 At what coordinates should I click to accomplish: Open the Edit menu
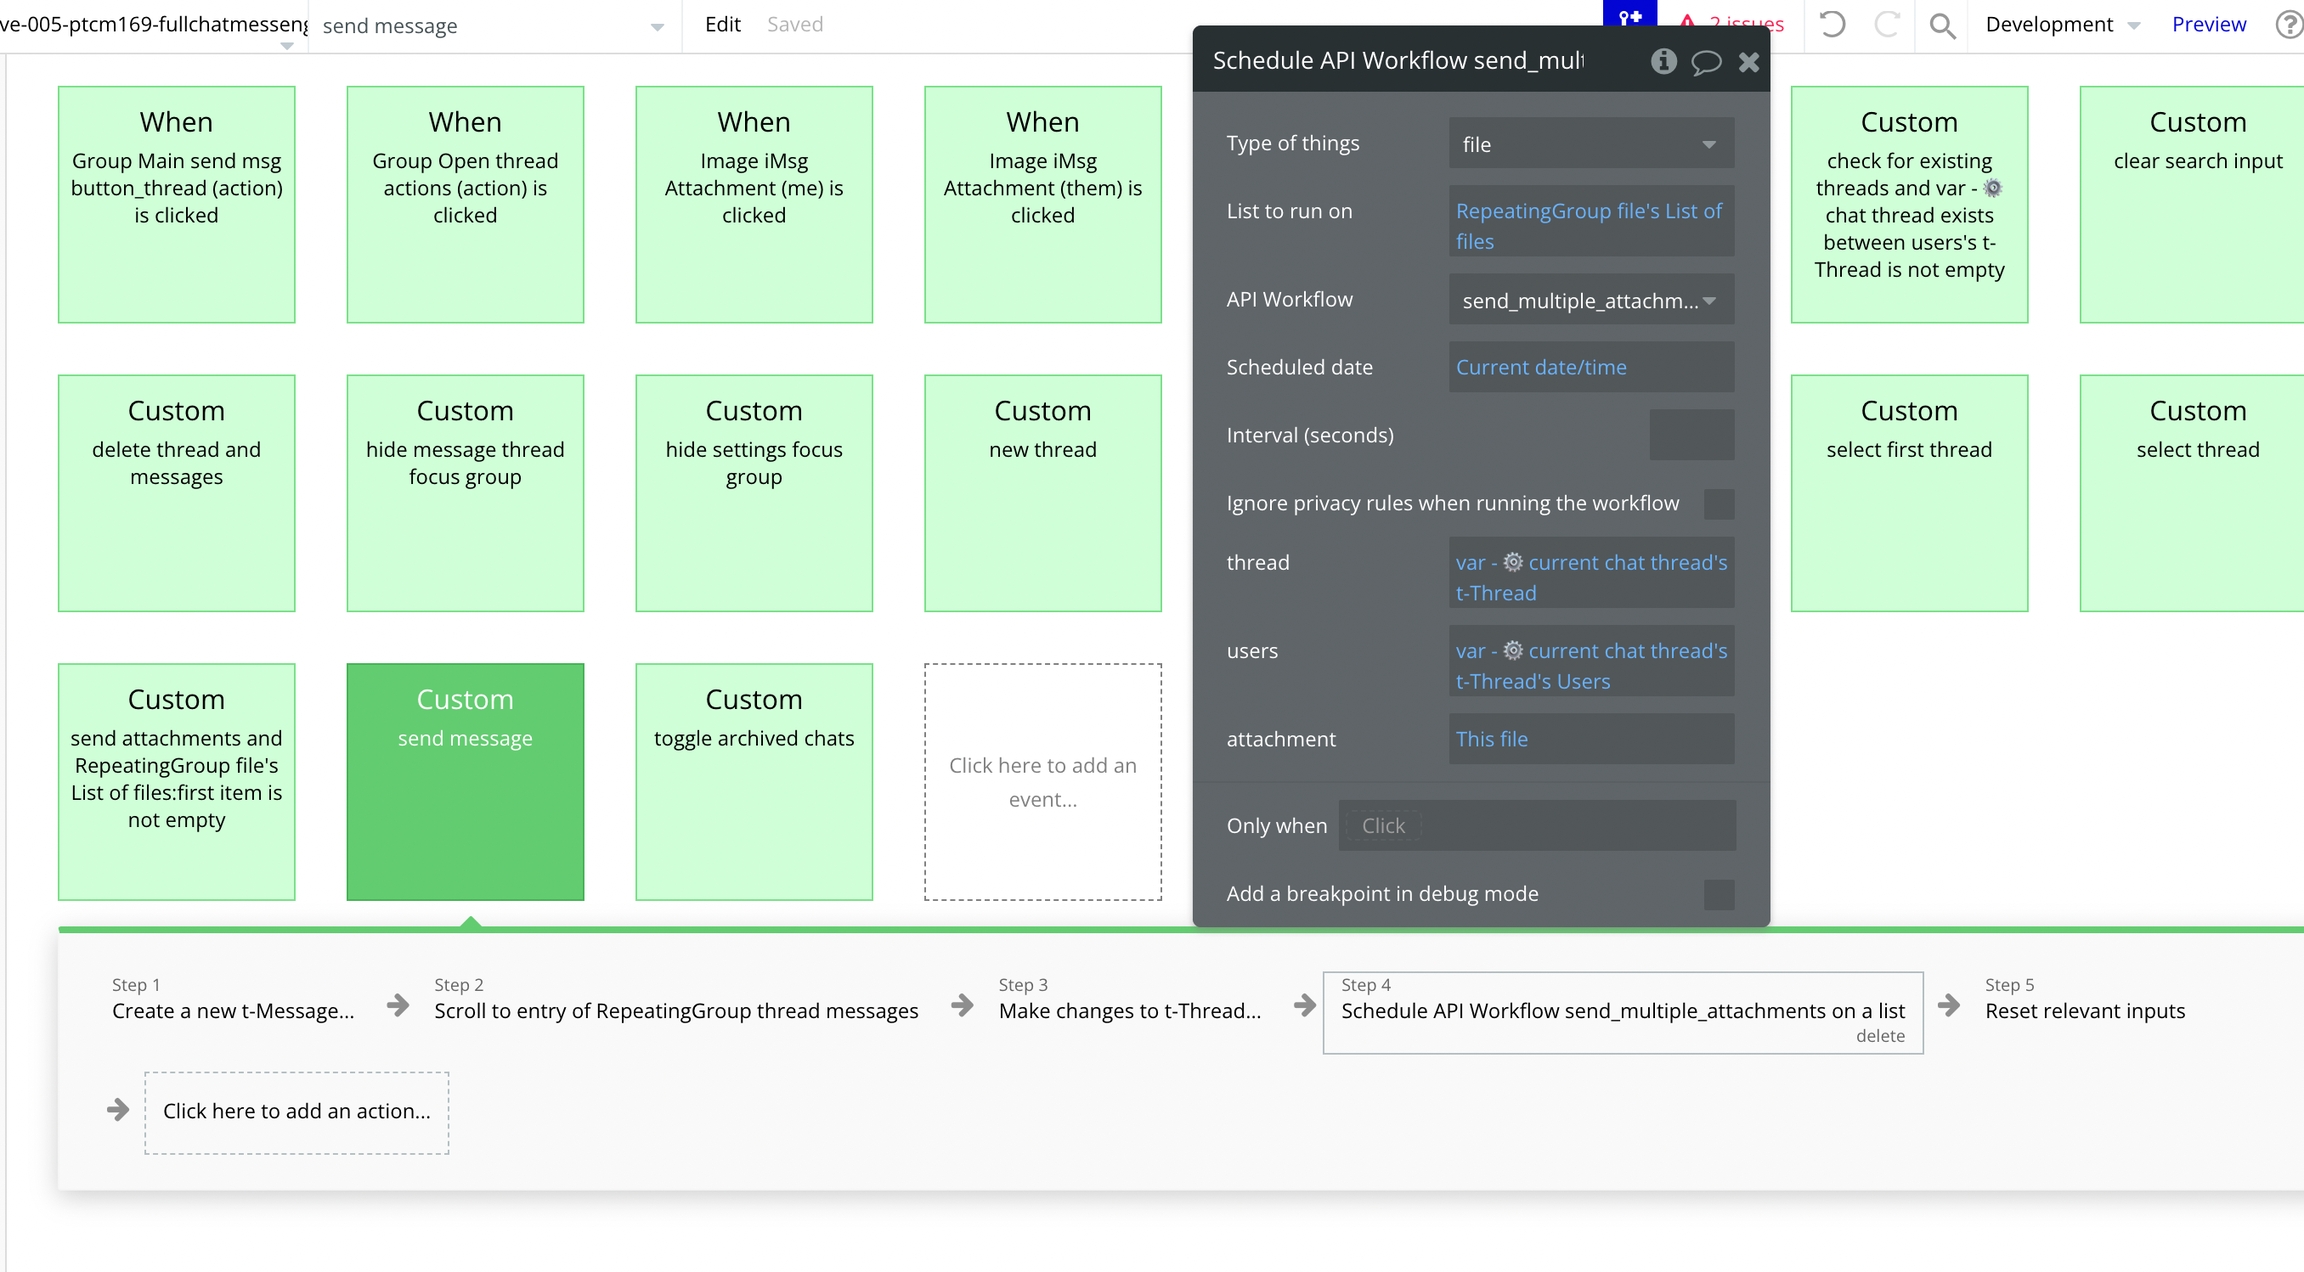coord(722,24)
